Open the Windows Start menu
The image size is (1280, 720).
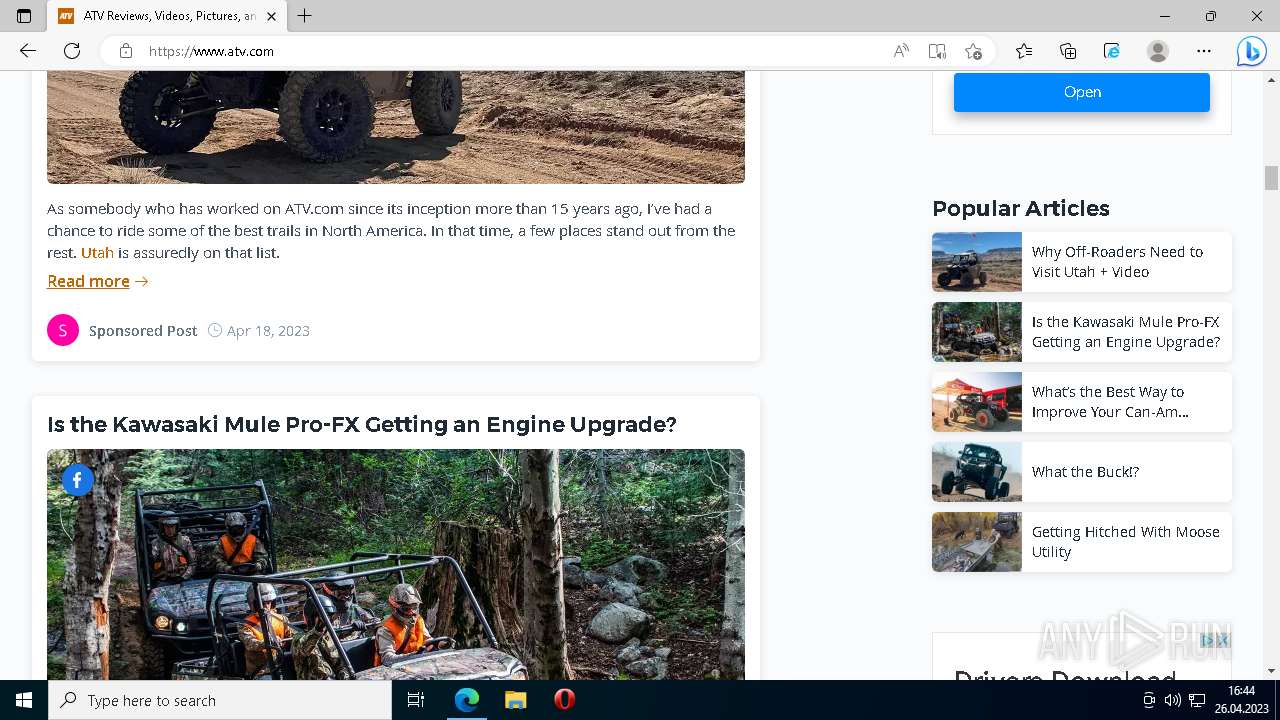tap(24, 700)
